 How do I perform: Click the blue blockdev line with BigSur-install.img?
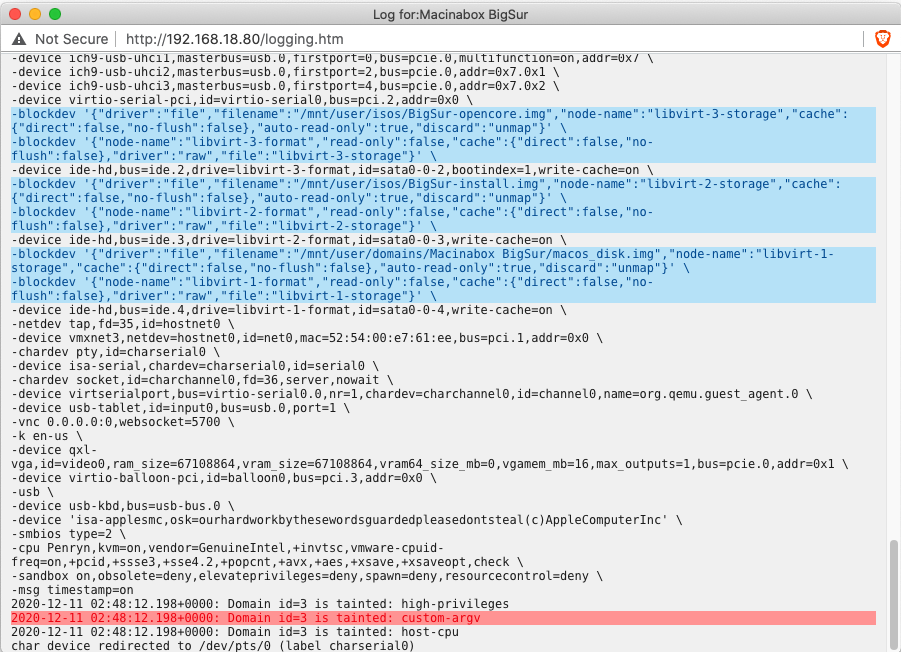(x=443, y=191)
